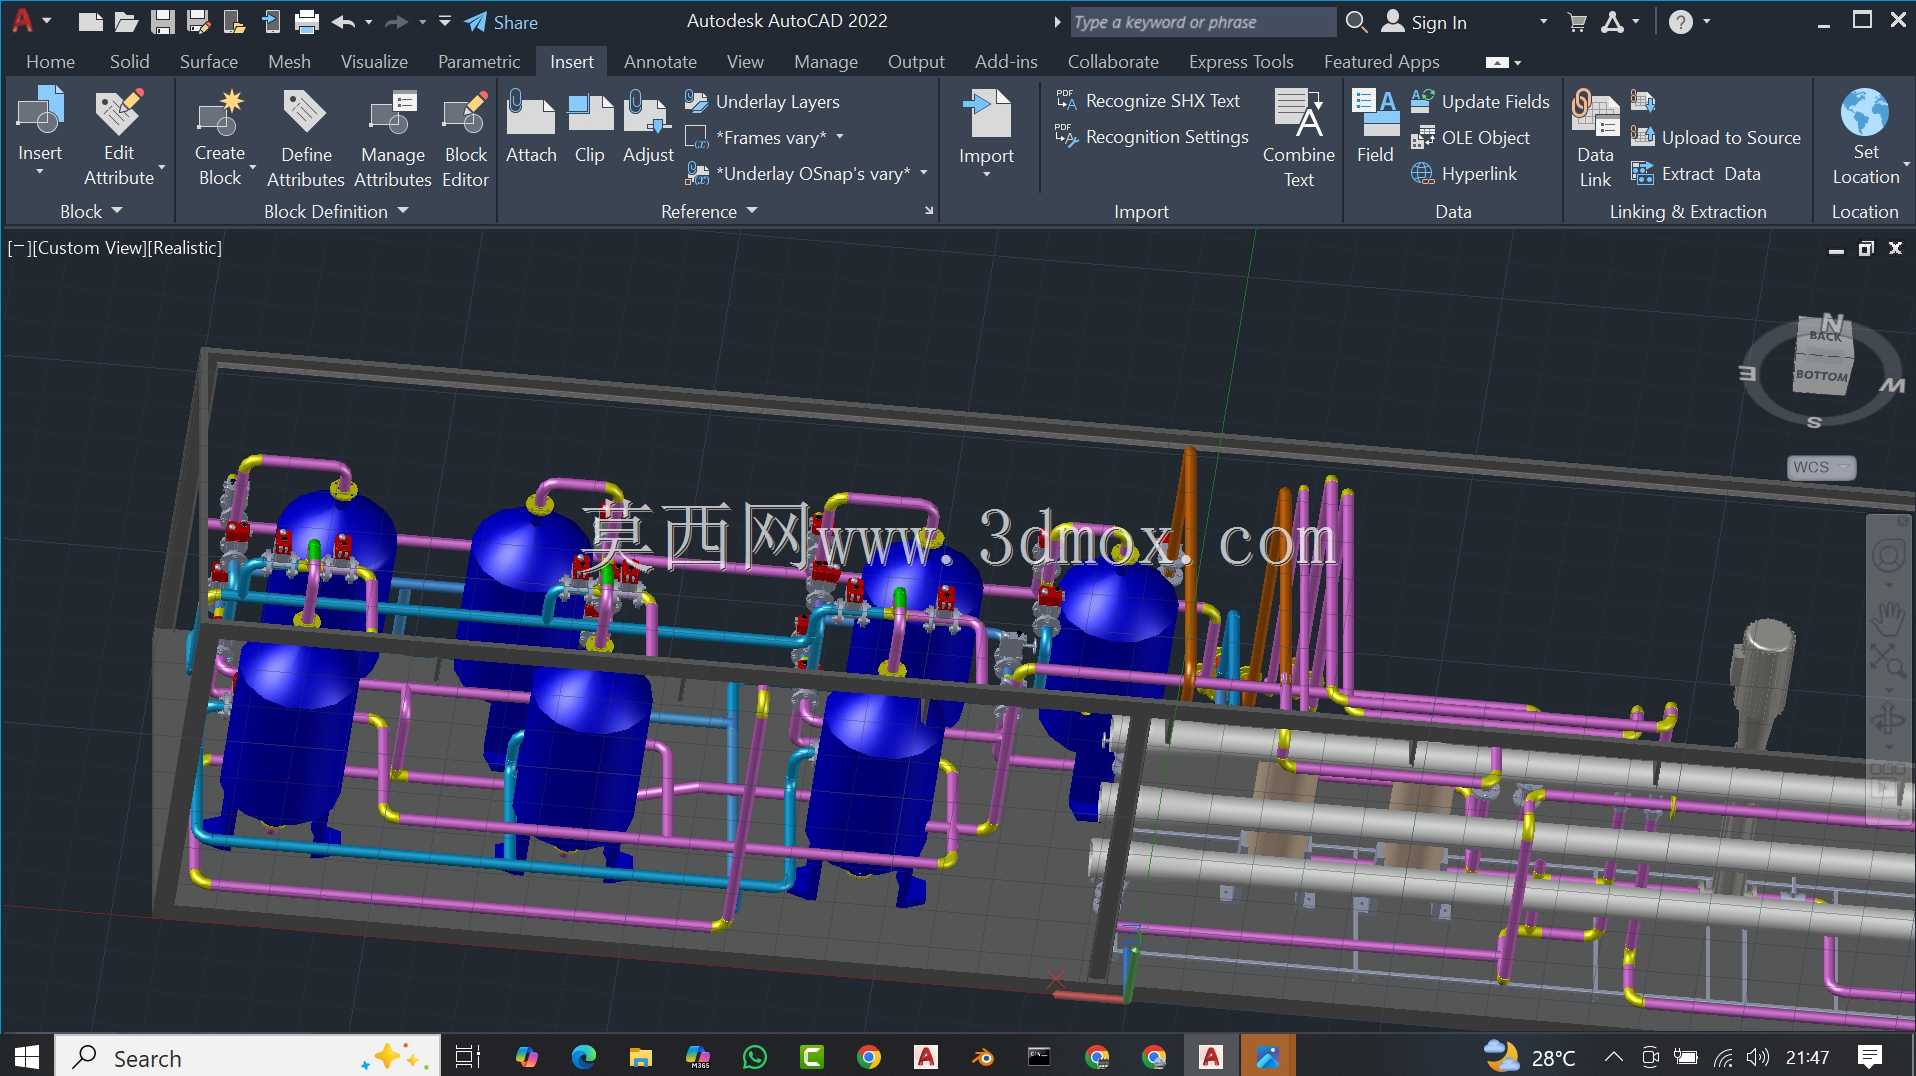This screenshot has height=1076, width=1916.
Task: Open the taskbar notification center
Action: click(x=1870, y=1057)
